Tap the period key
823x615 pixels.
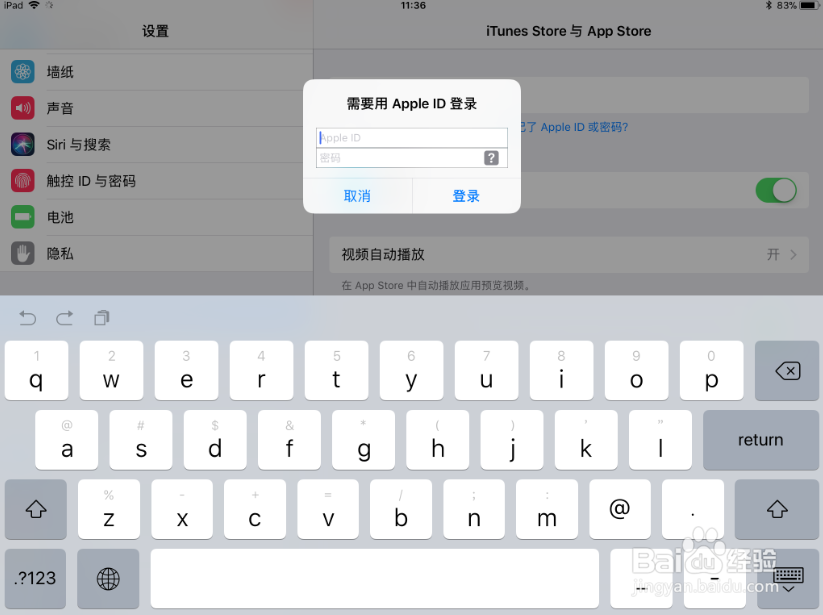[693, 509]
